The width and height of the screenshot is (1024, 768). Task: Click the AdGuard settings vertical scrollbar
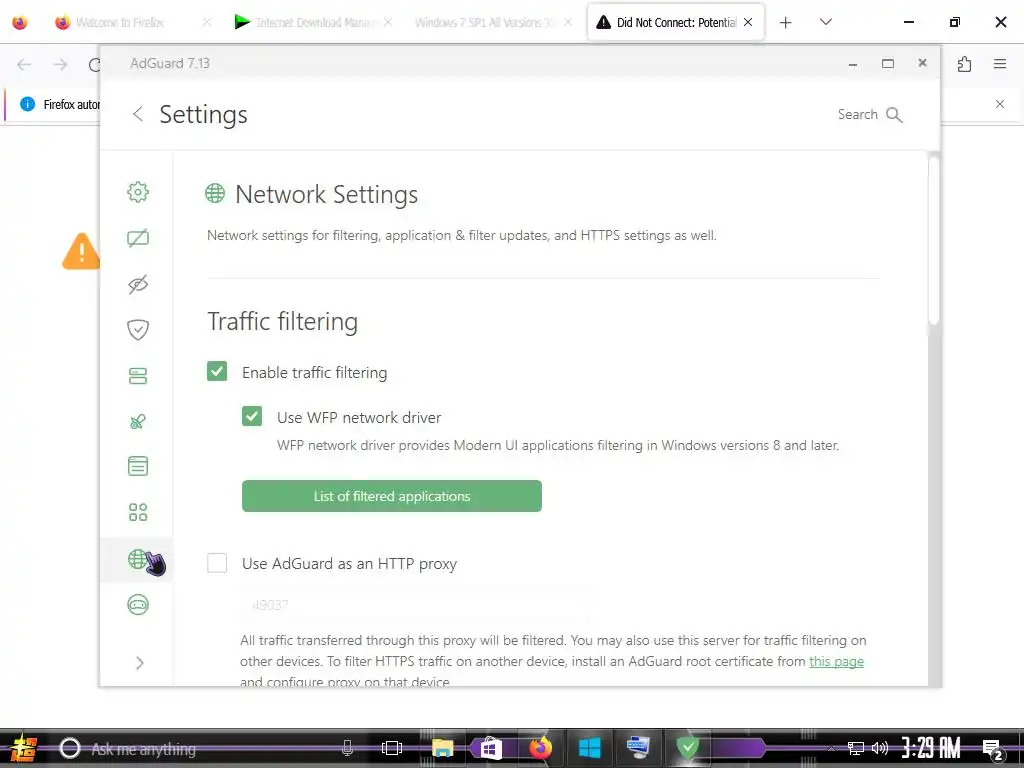(x=934, y=240)
